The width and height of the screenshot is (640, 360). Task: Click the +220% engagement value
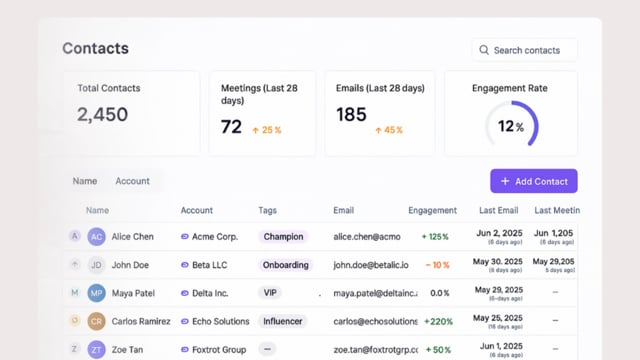coord(438,321)
